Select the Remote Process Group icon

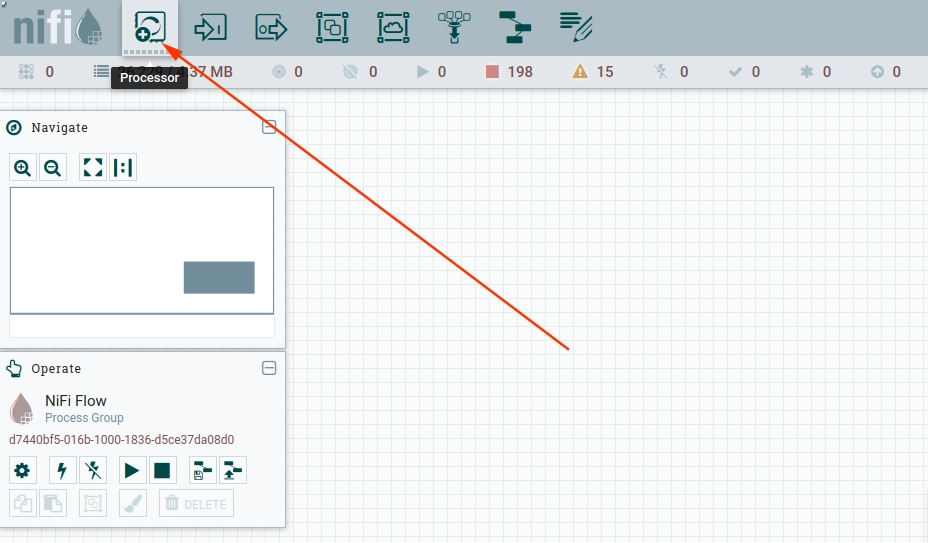(393, 28)
